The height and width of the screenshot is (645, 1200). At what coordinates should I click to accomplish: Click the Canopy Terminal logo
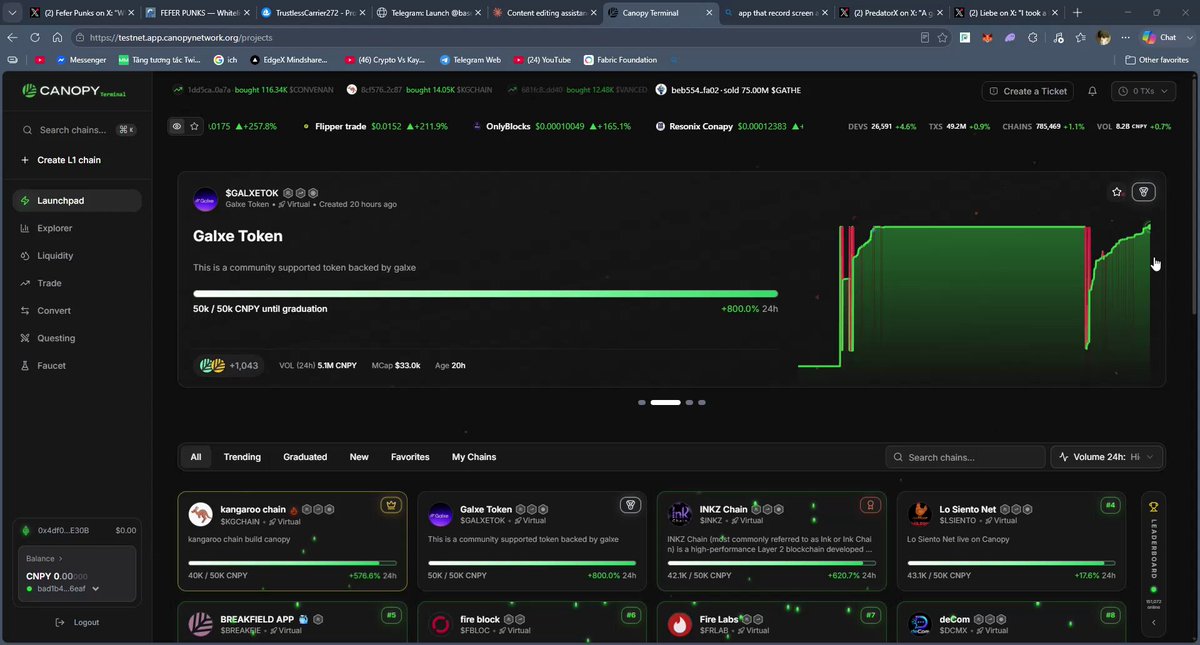pos(74,91)
